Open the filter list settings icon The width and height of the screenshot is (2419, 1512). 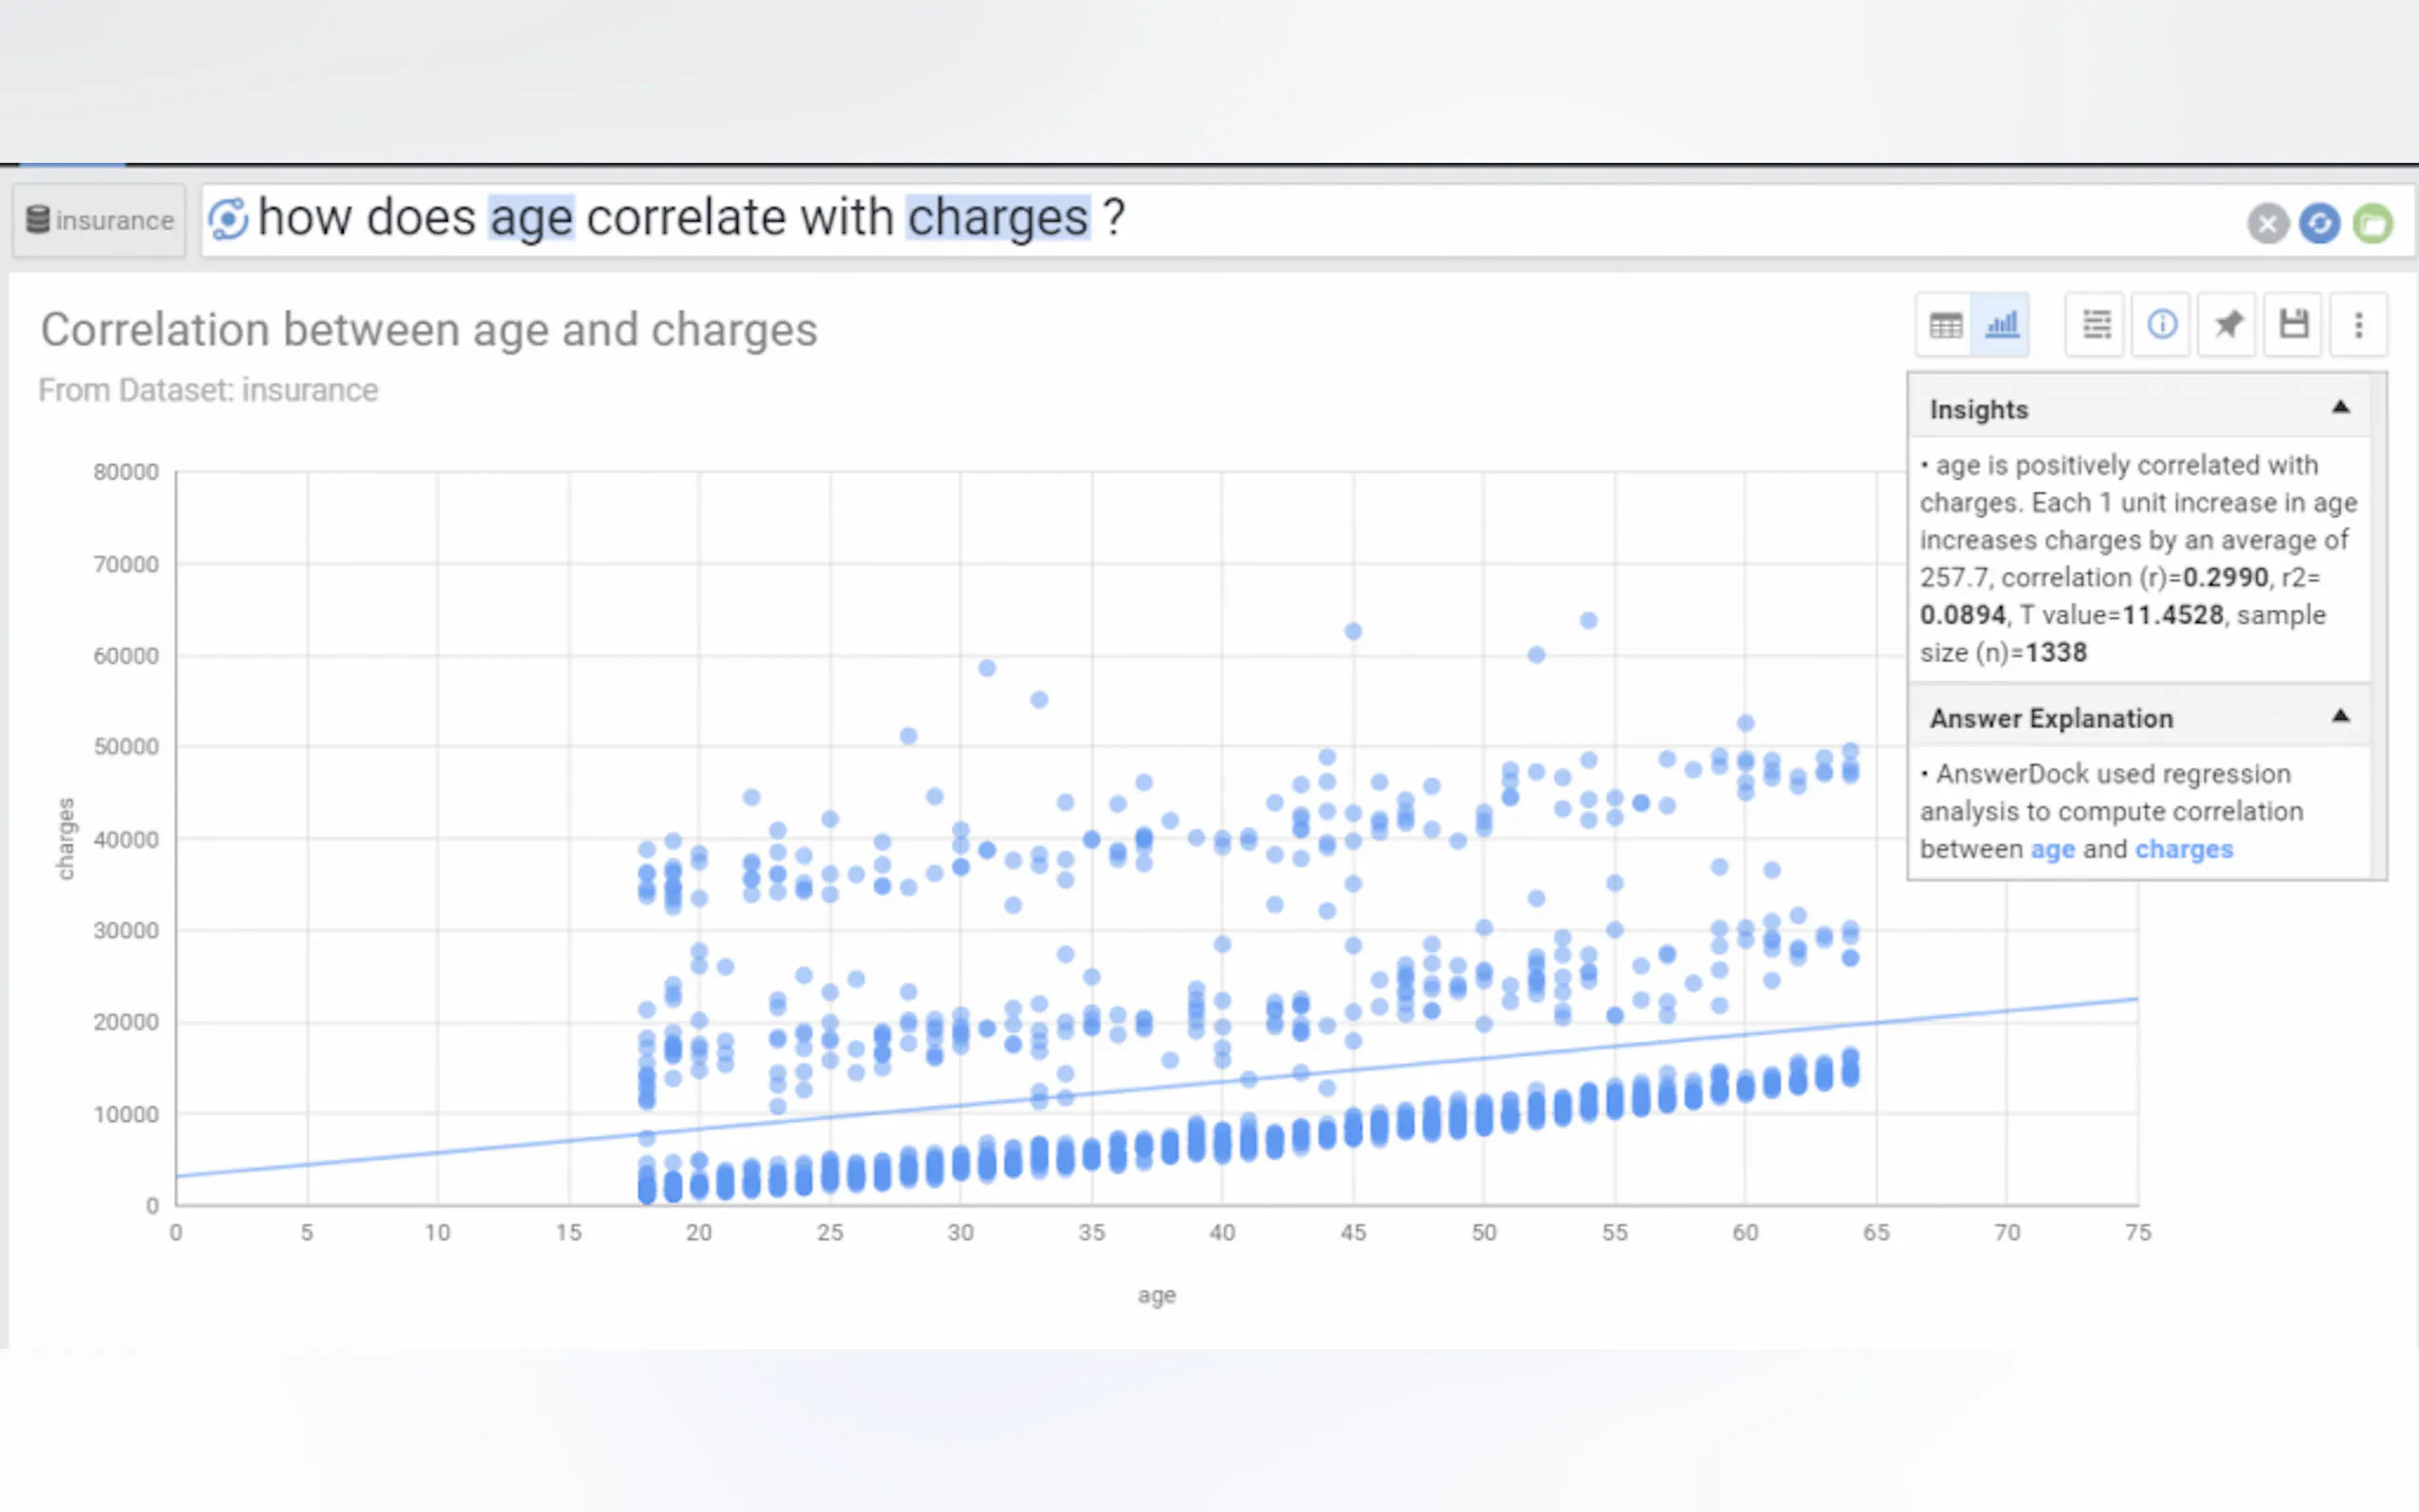[2096, 324]
